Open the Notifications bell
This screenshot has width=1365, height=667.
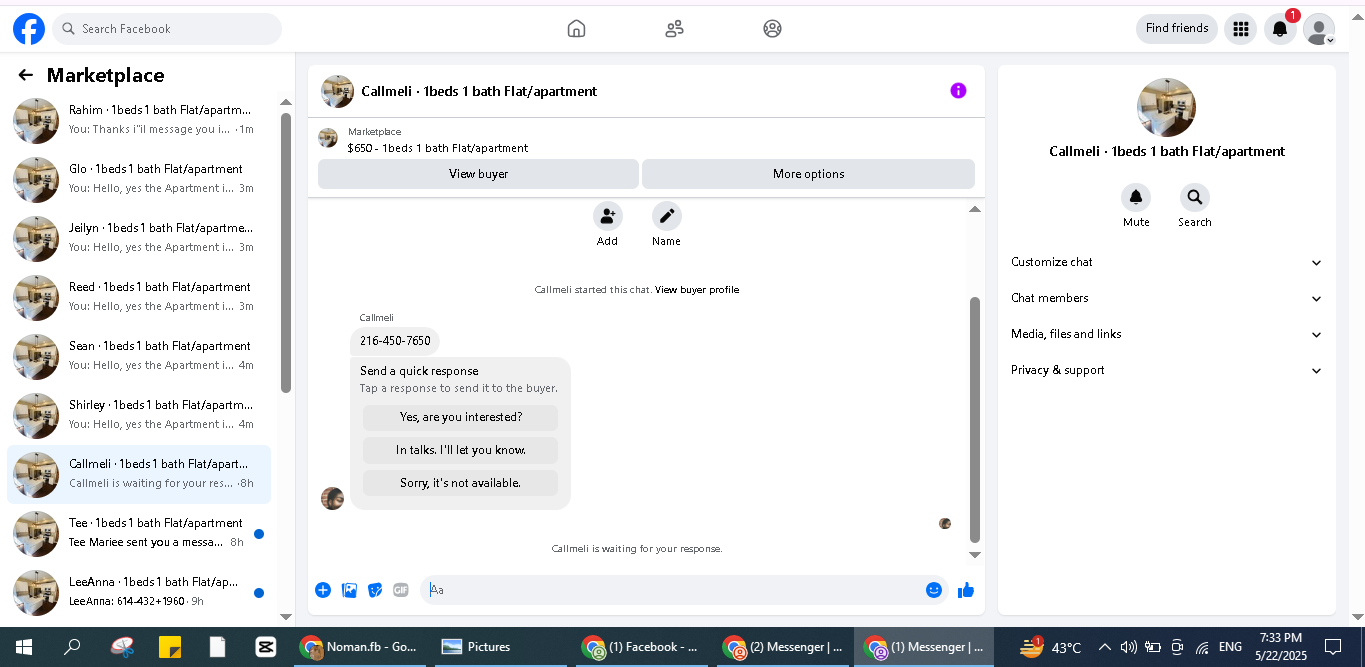[x=1280, y=29]
